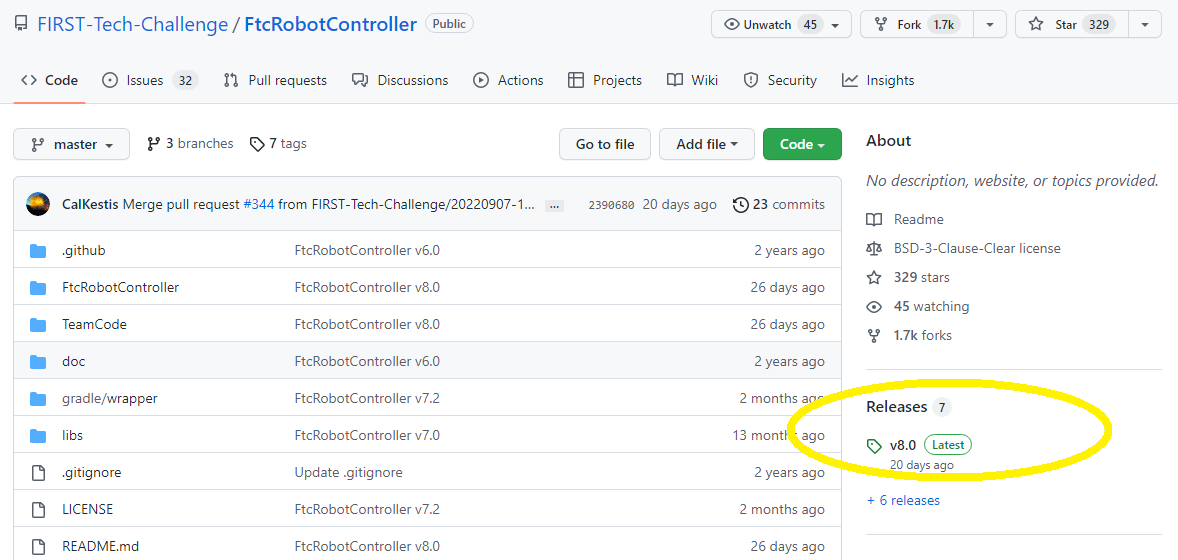This screenshot has width=1178, height=560.
Task: Click the branches icon beside 3 branches
Action: click(x=153, y=144)
